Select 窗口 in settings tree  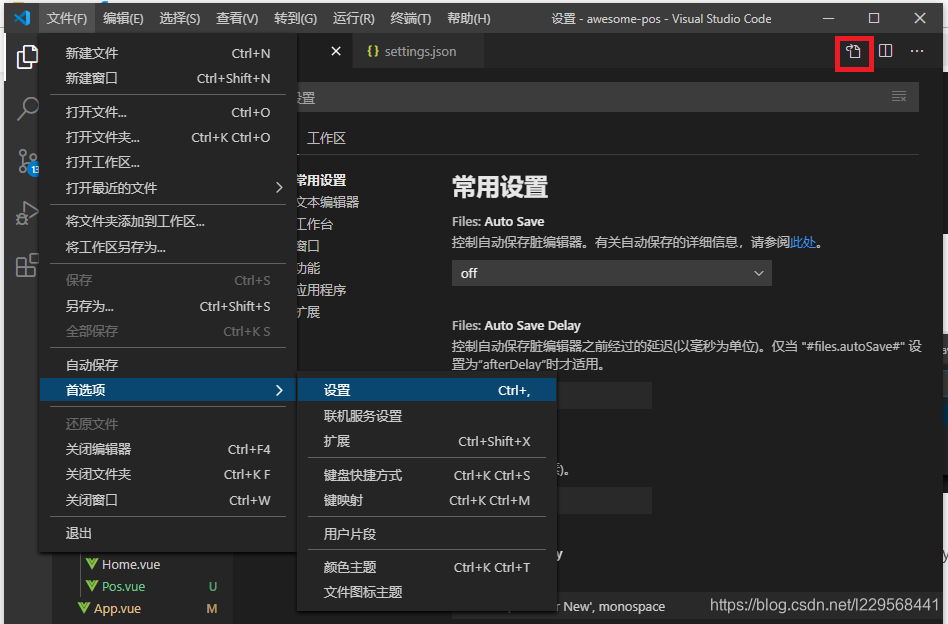pos(308,246)
